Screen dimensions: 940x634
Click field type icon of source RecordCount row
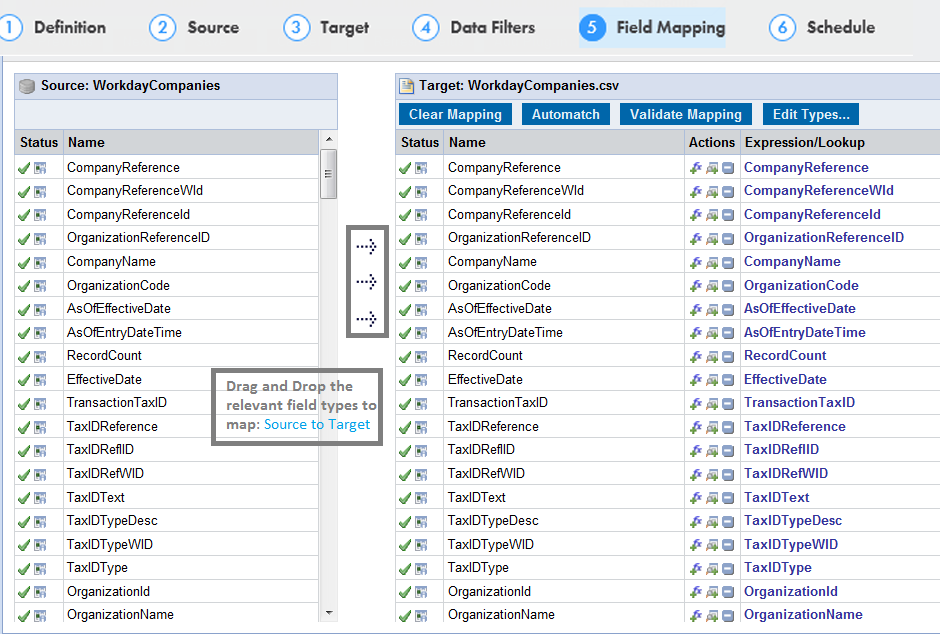40,357
